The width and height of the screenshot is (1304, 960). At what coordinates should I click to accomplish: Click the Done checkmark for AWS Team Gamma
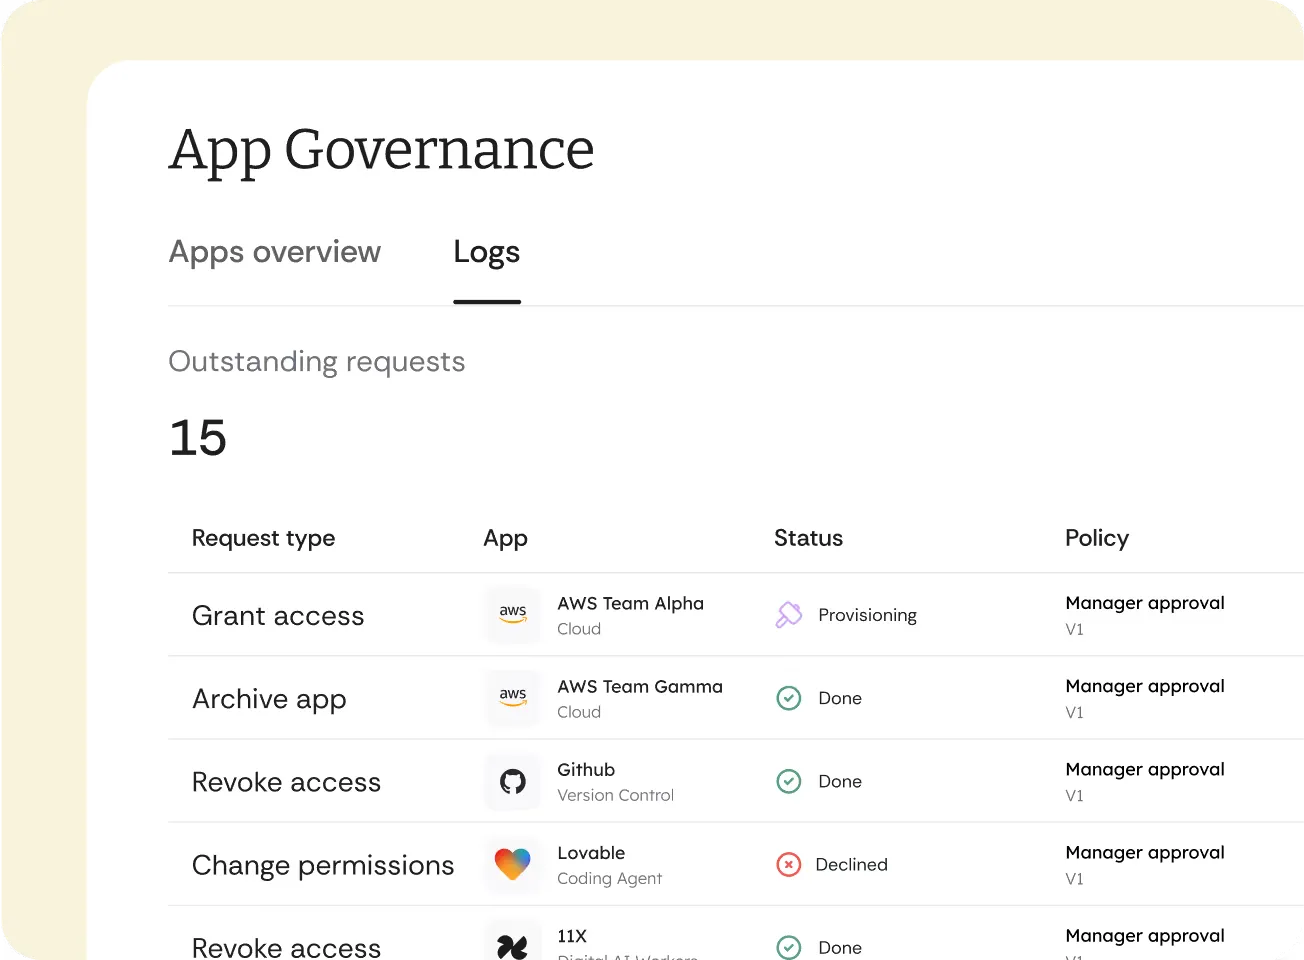[789, 698]
